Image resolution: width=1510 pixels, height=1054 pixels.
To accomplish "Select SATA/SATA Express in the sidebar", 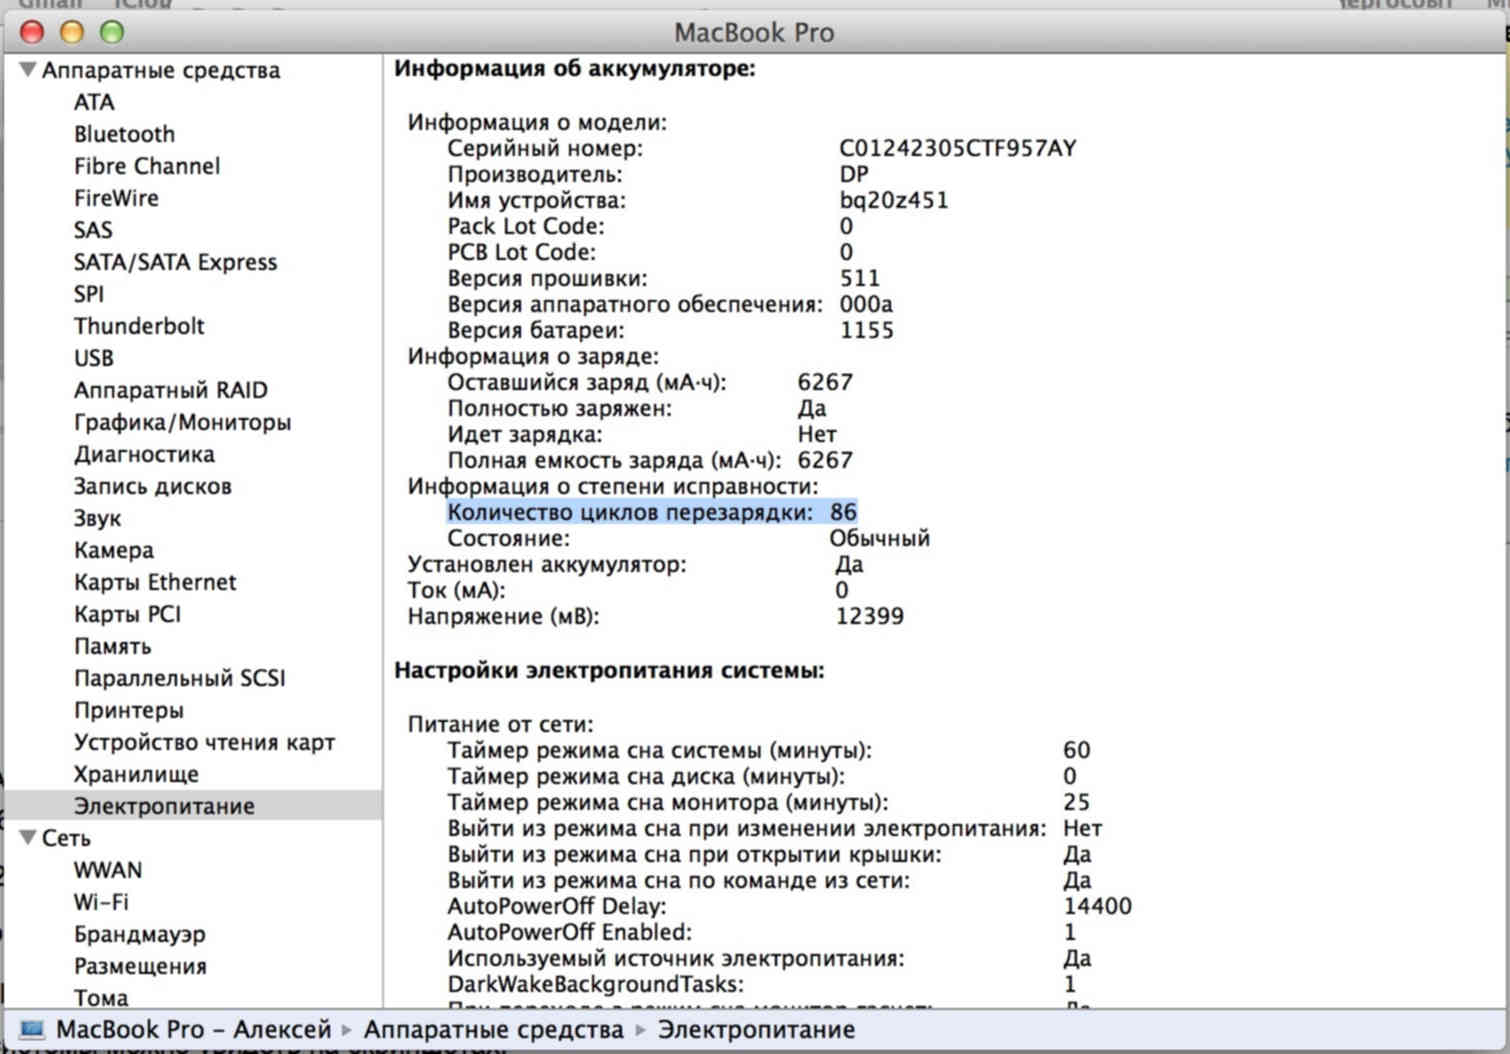I will [175, 262].
